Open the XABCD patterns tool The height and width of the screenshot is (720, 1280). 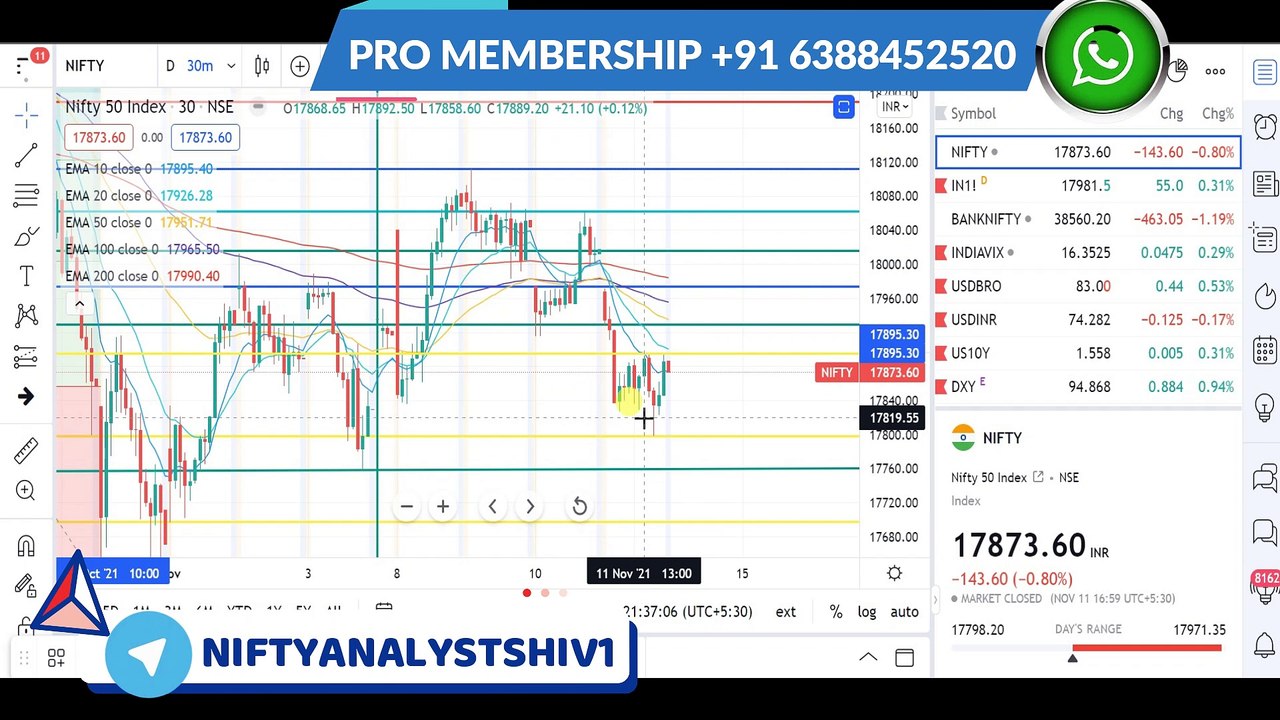pyautogui.click(x=26, y=316)
